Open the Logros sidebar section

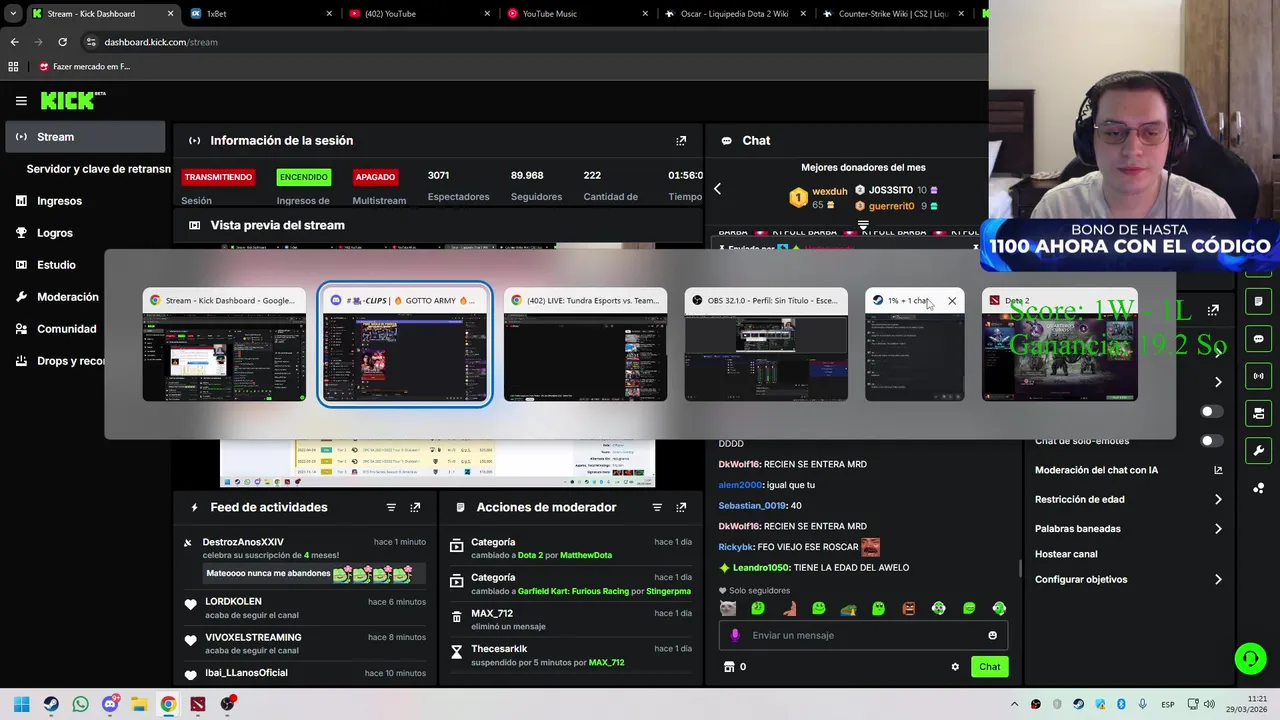coord(55,233)
